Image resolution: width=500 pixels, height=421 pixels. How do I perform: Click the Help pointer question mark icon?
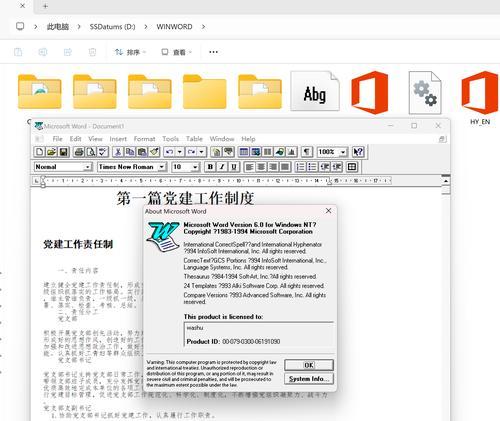tap(358, 152)
